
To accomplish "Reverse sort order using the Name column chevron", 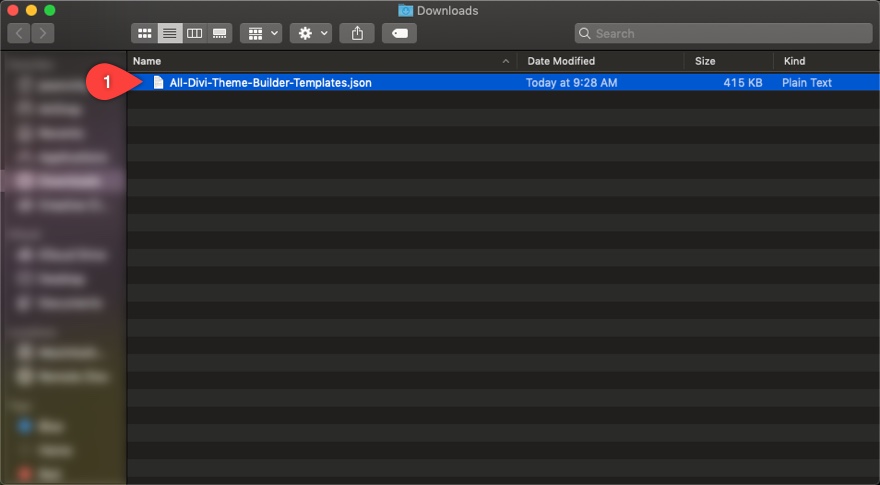I will [506, 61].
